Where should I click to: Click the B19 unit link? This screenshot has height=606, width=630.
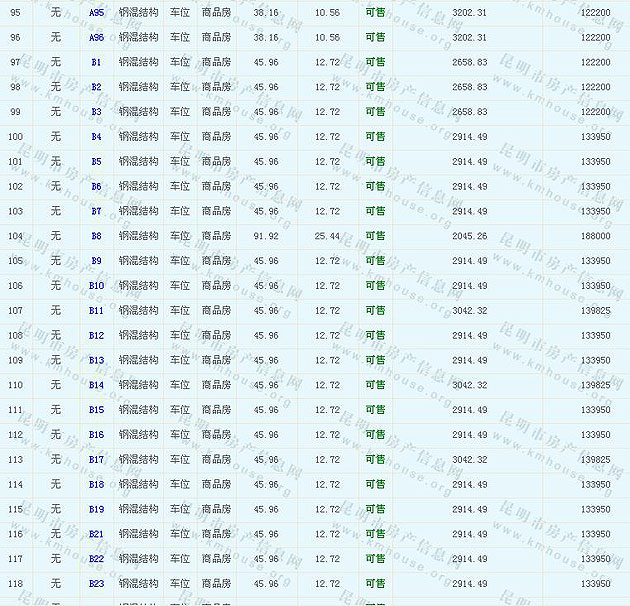coord(96,509)
